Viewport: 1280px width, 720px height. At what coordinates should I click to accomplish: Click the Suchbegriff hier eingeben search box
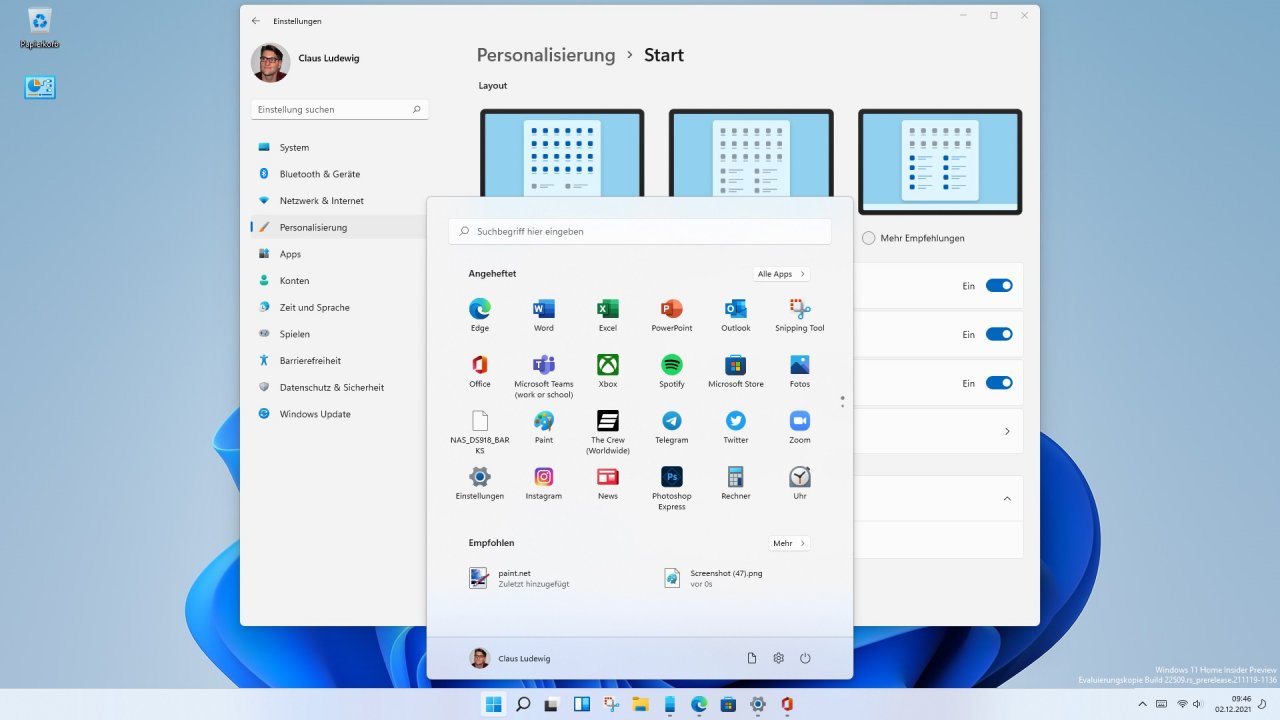(x=640, y=231)
